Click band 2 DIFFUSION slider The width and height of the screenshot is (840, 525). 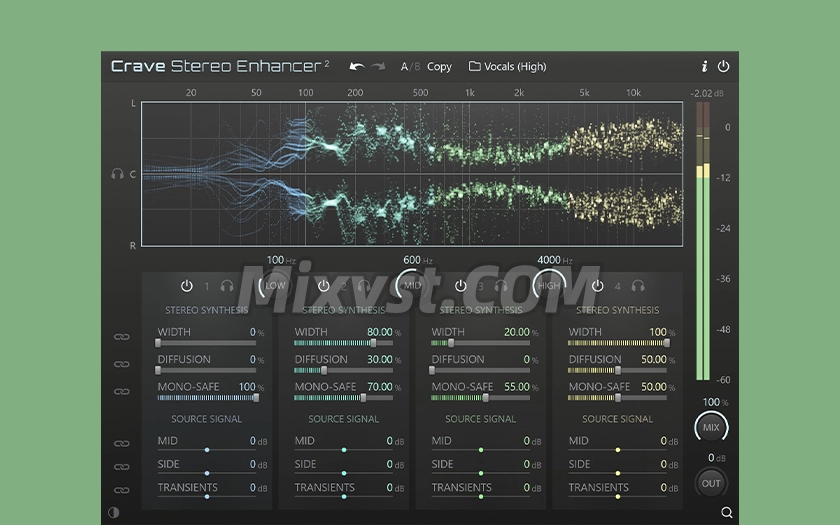tap(343, 370)
